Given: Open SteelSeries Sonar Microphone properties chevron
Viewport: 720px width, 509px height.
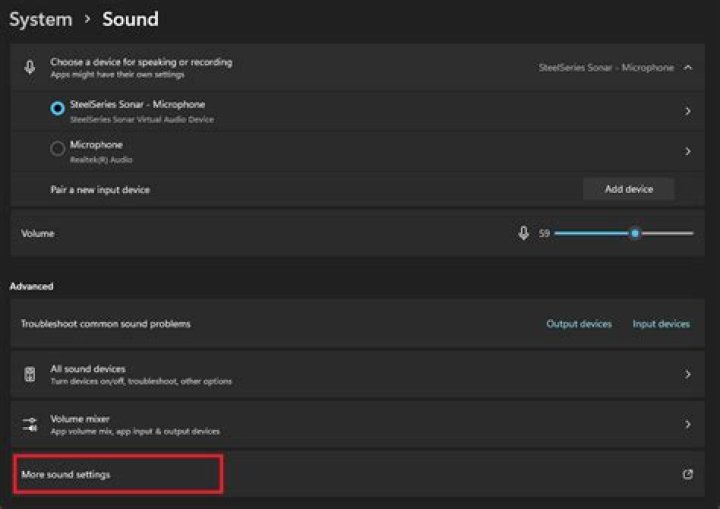Looking at the screenshot, I should click(x=688, y=111).
